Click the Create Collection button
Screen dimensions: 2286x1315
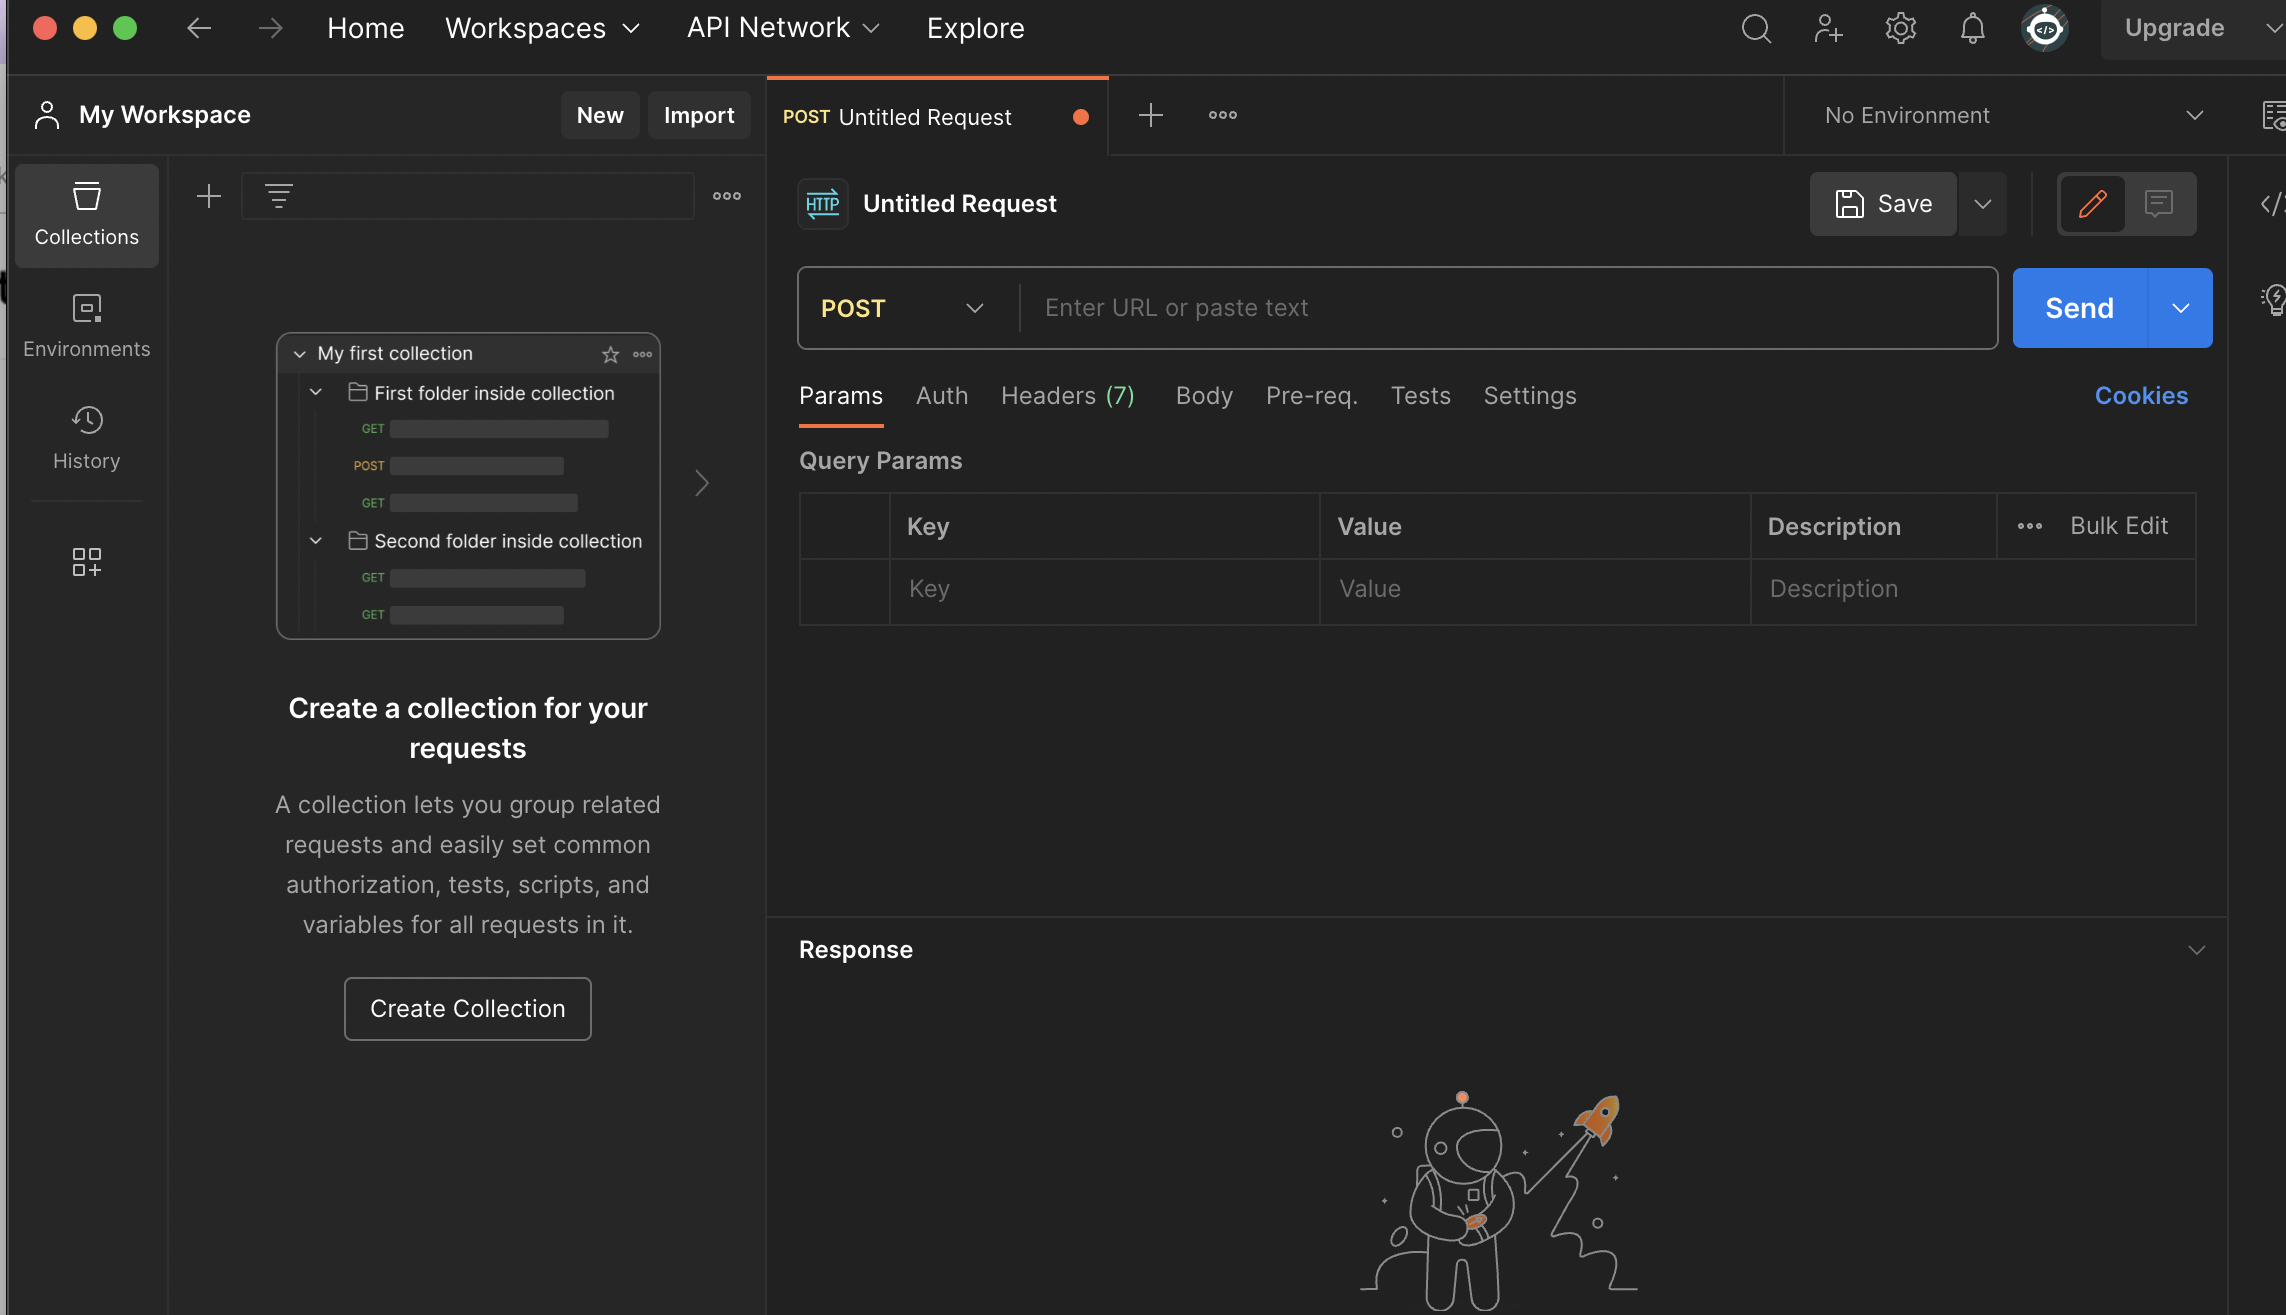click(468, 1009)
